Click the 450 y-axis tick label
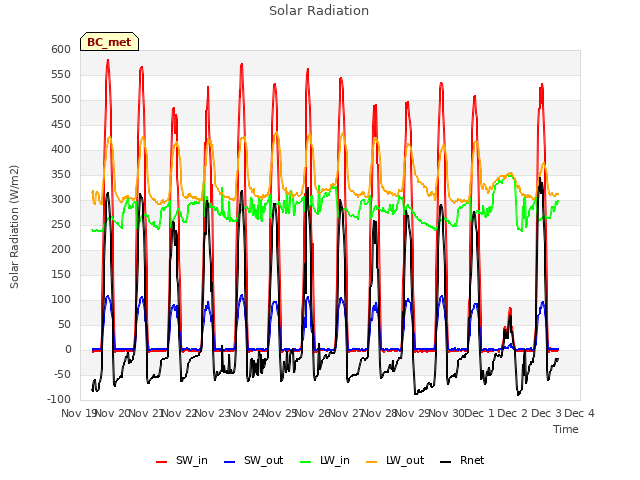Screen dimensions: 640x480 click(61, 124)
